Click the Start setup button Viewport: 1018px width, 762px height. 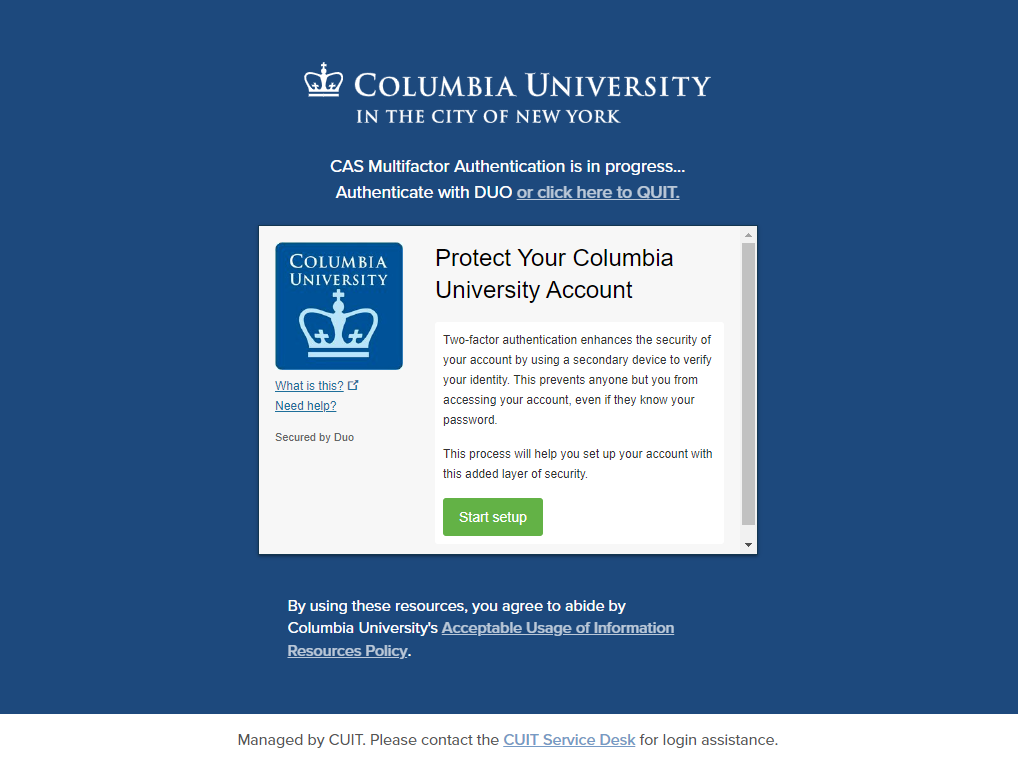pos(493,517)
